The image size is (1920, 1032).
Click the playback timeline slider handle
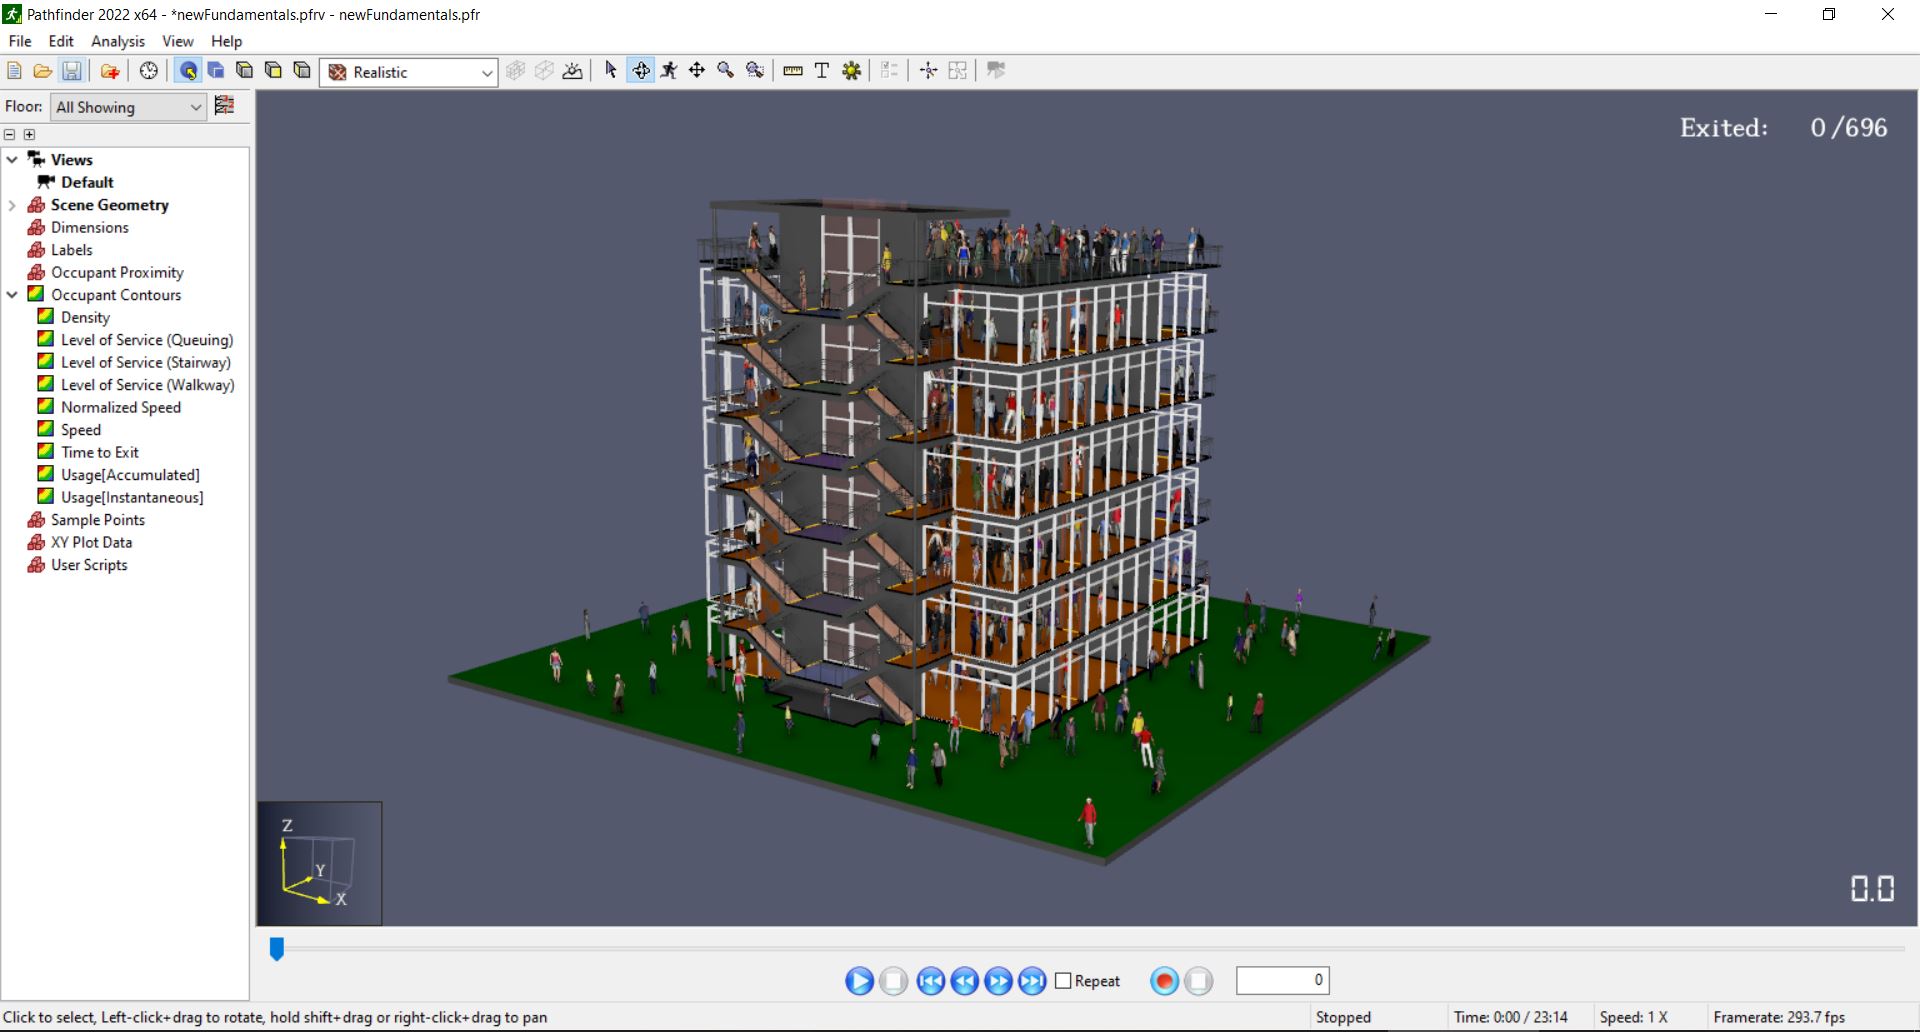[277, 948]
